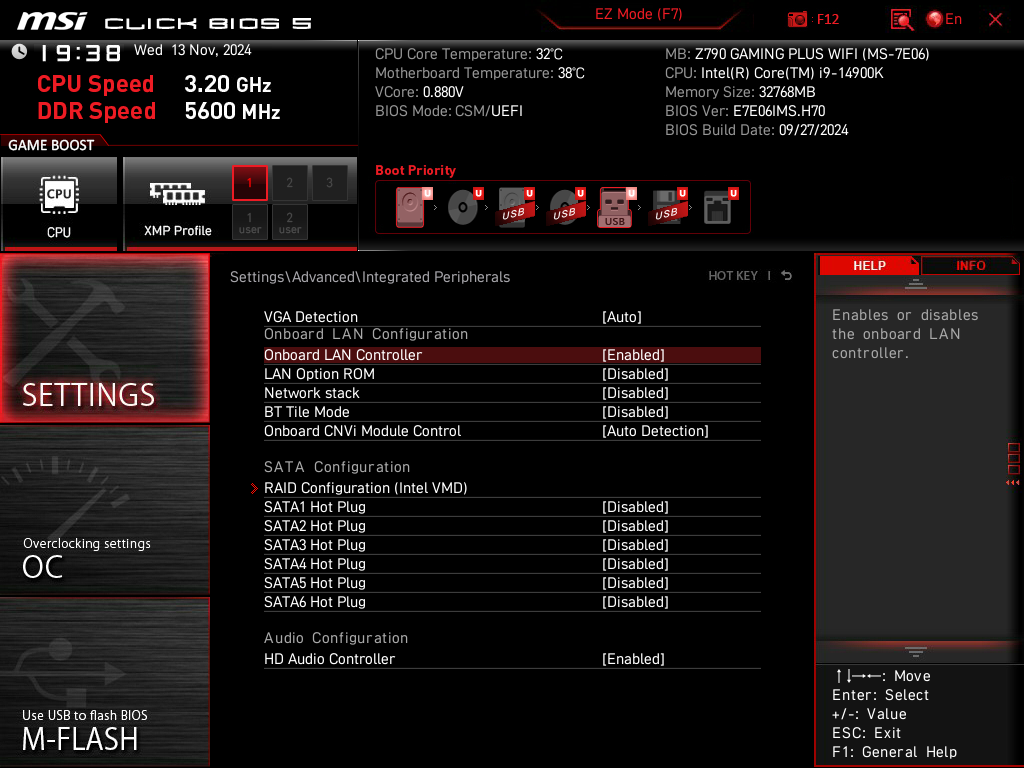Enable XMP profile 2
This screenshot has height=768, width=1024.
pyautogui.click(x=289, y=183)
